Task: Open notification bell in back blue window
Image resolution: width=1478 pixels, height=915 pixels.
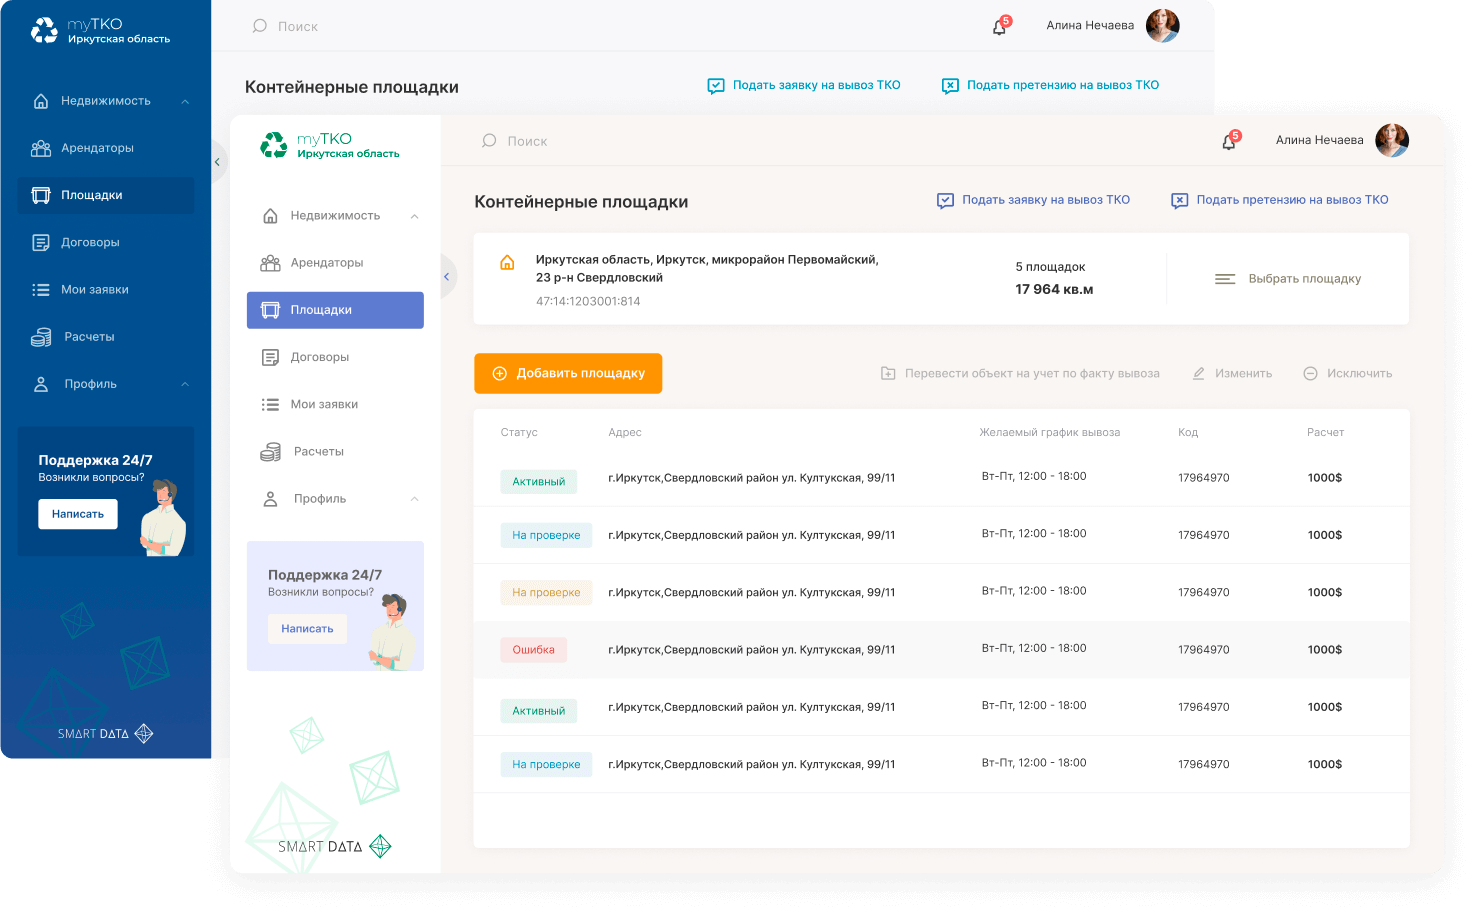Action: click(x=1000, y=27)
